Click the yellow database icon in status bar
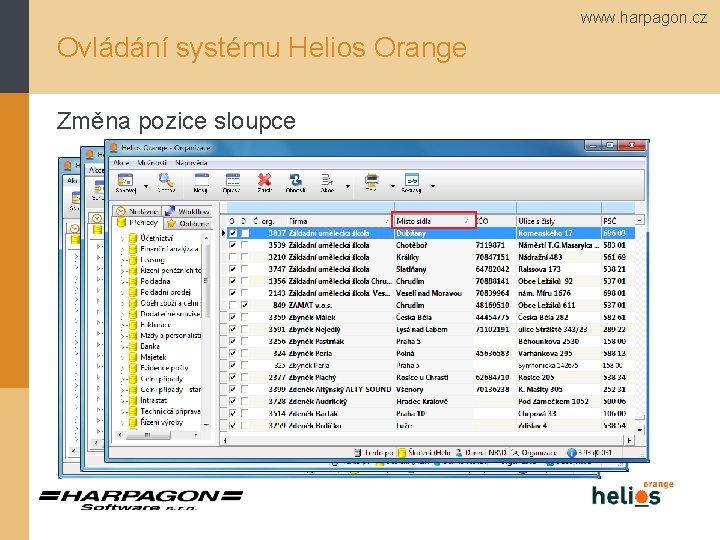720x540 pixels. coord(402,453)
